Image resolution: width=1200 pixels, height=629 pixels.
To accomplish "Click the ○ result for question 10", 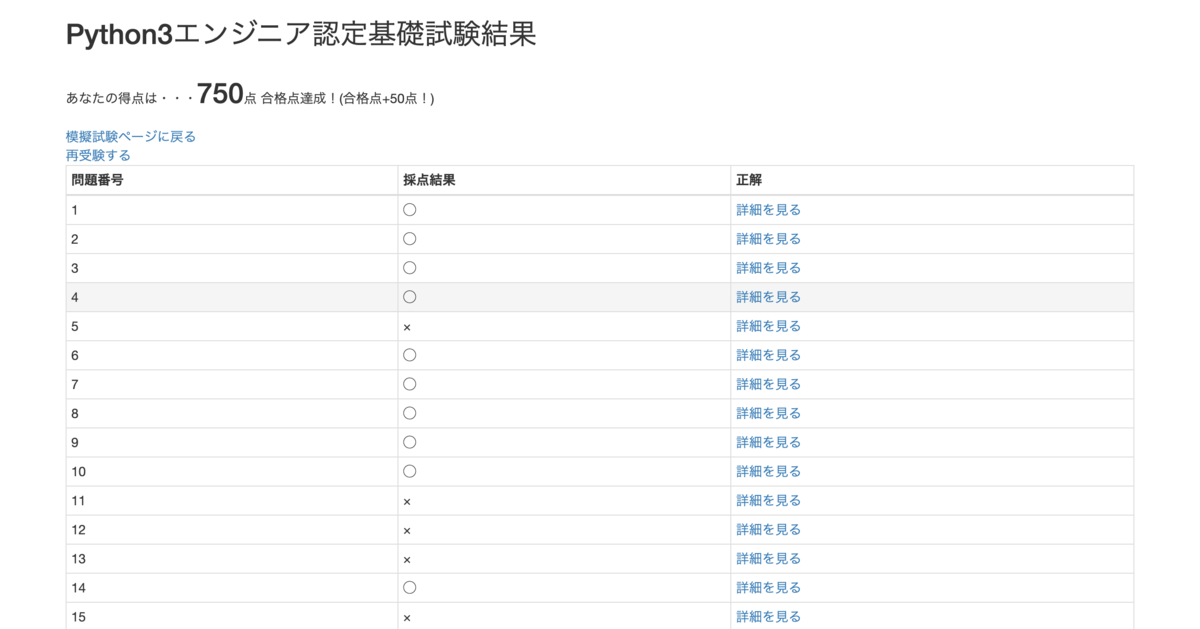I will coord(409,471).
